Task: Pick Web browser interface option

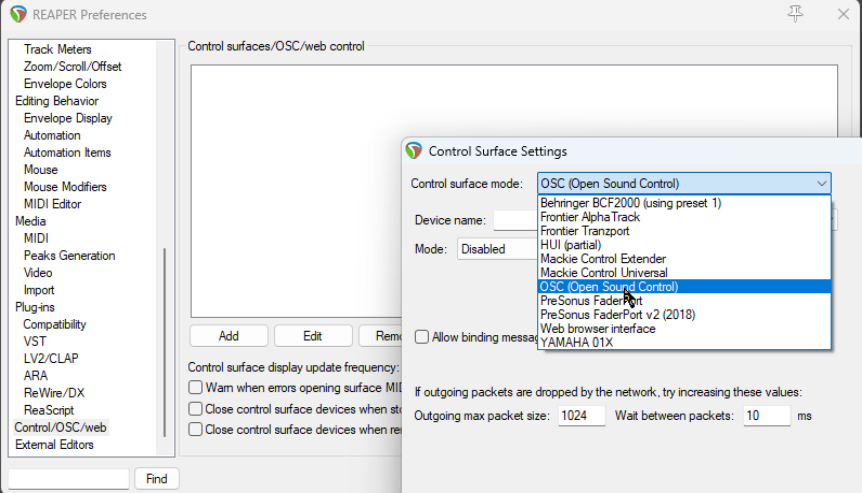Action: [684, 329]
